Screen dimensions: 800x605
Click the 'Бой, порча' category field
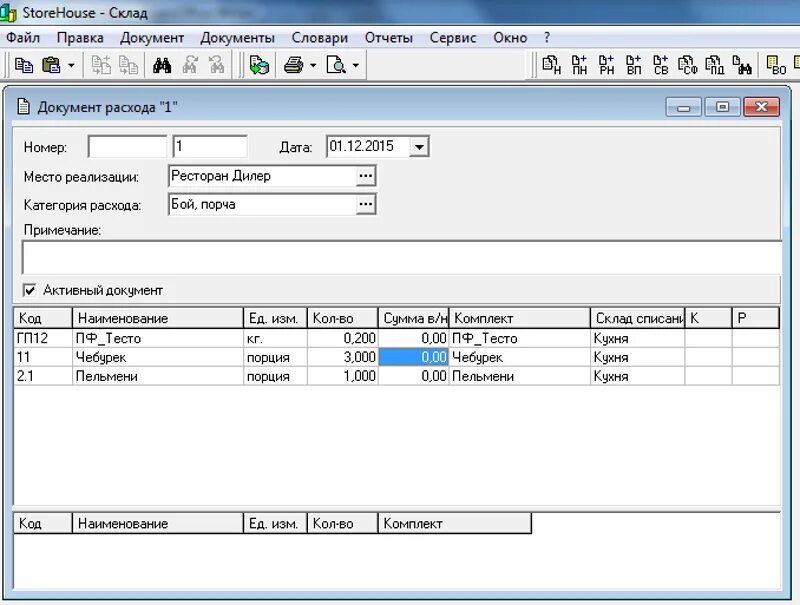(x=262, y=205)
